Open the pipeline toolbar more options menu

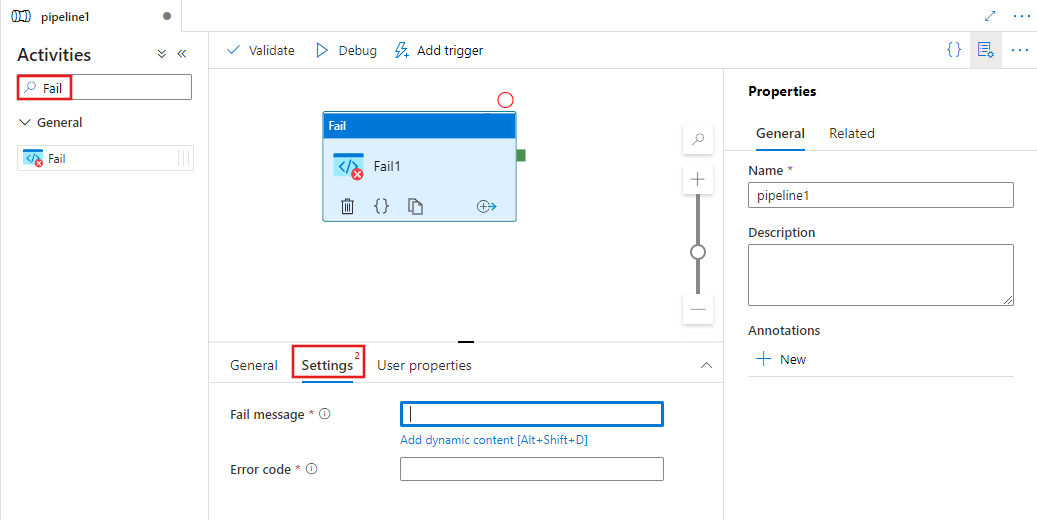coord(1020,50)
